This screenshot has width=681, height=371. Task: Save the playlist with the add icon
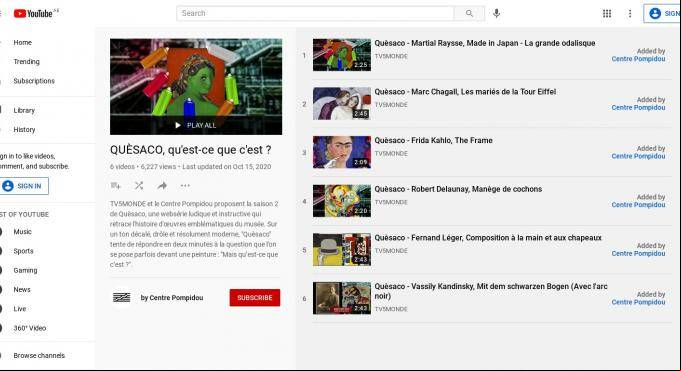coord(116,186)
